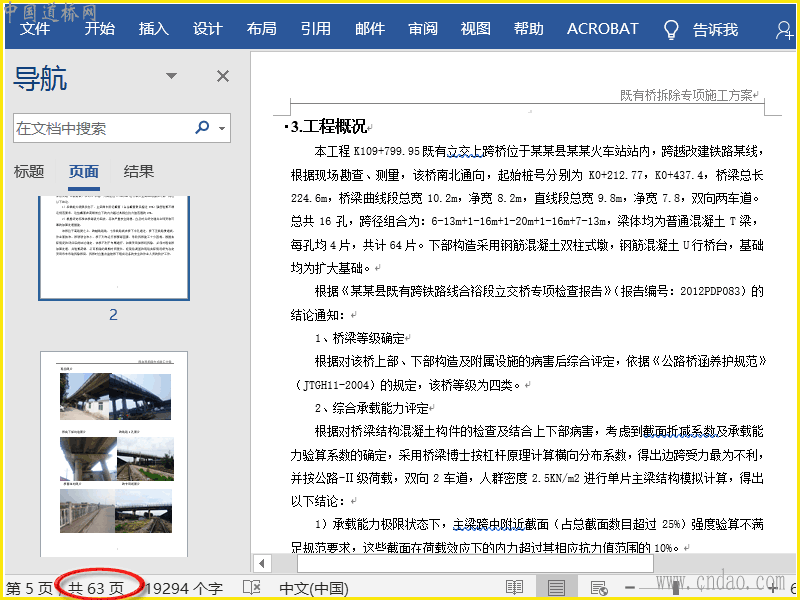Switch to the 引用 ribbon tab
The image size is (800, 600).
click(x=315, y=29)
